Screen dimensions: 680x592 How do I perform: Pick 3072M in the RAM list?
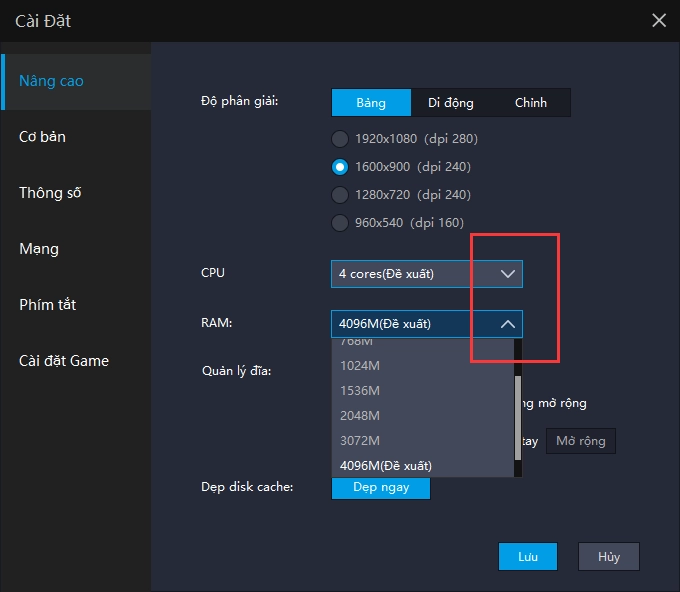(x=360, y=440)
